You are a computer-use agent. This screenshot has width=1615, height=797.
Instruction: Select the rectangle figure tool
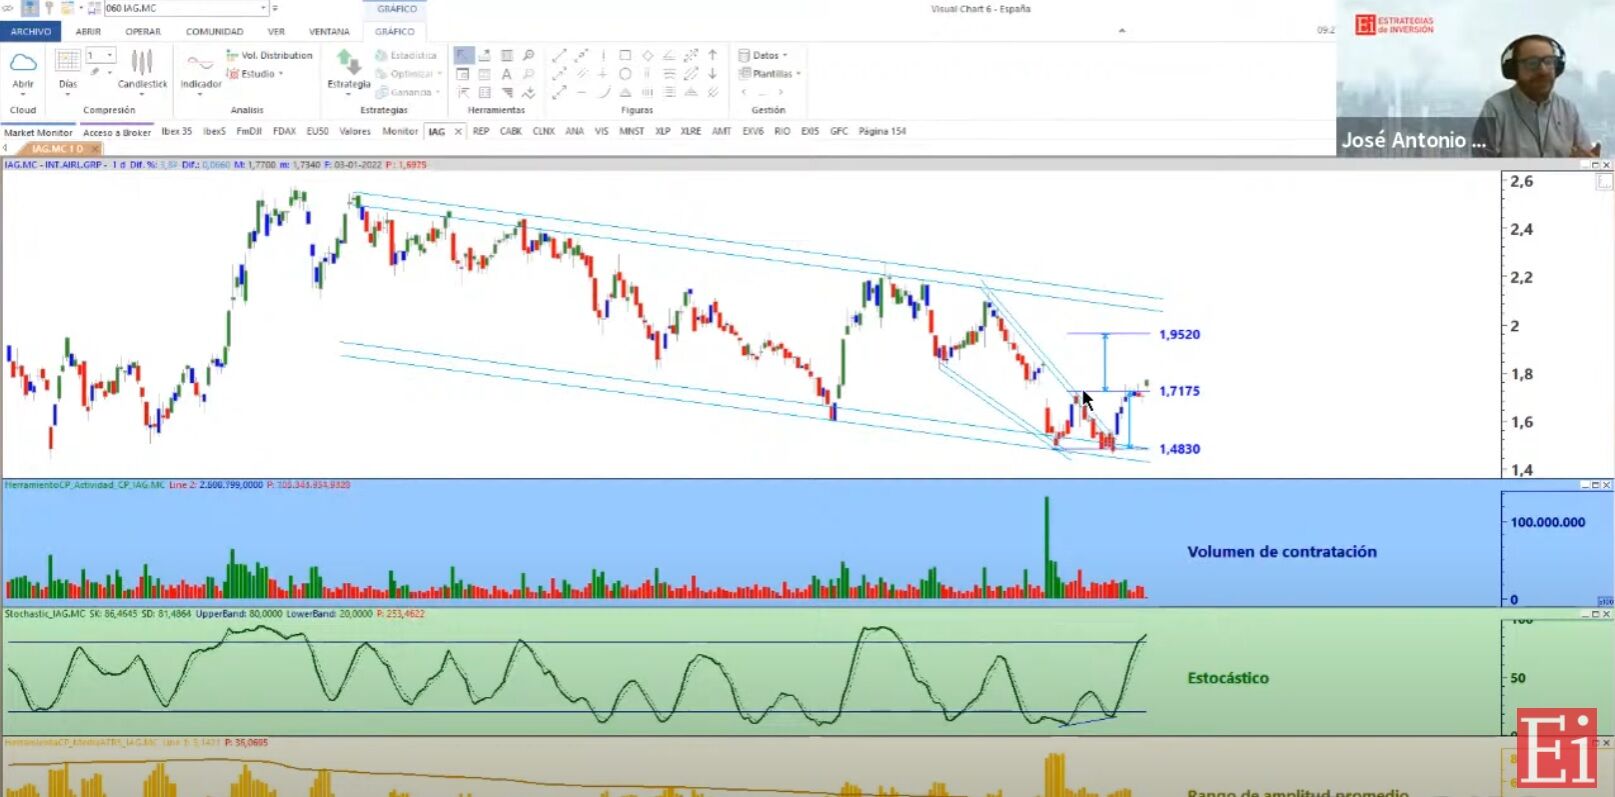[625, 55]
